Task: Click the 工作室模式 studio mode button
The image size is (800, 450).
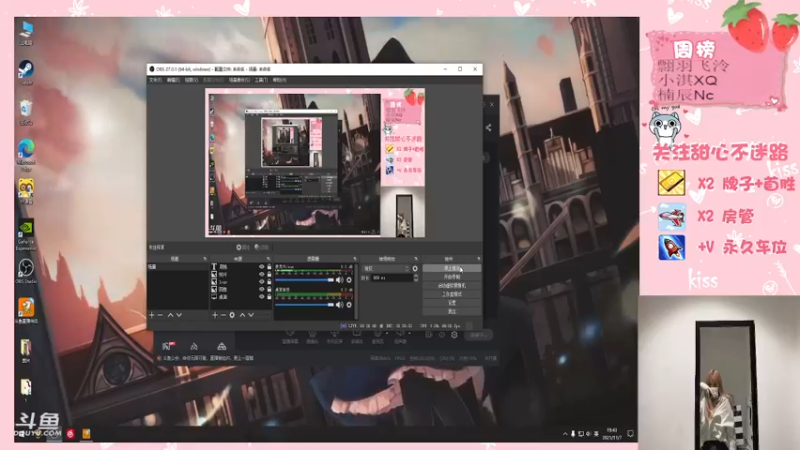Action: point(452,294)
